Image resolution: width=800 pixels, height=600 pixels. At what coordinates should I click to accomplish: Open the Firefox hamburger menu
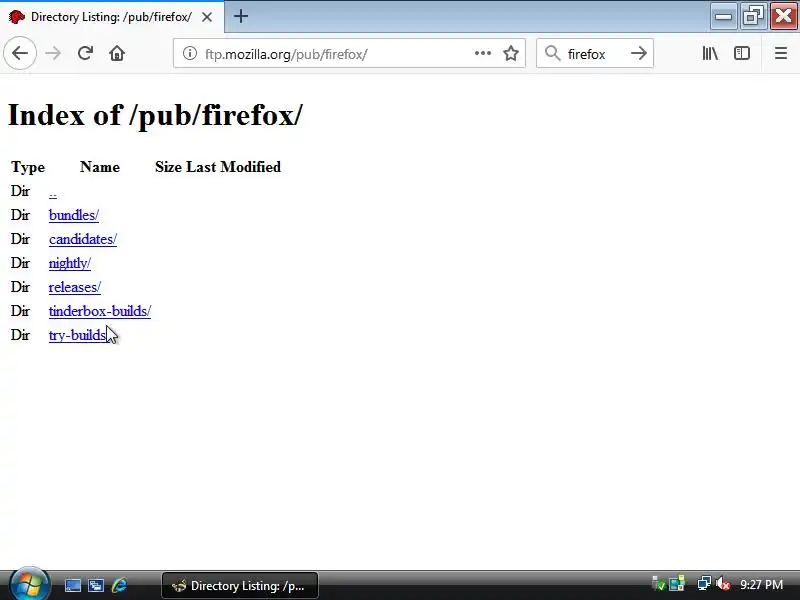(781, 53)
